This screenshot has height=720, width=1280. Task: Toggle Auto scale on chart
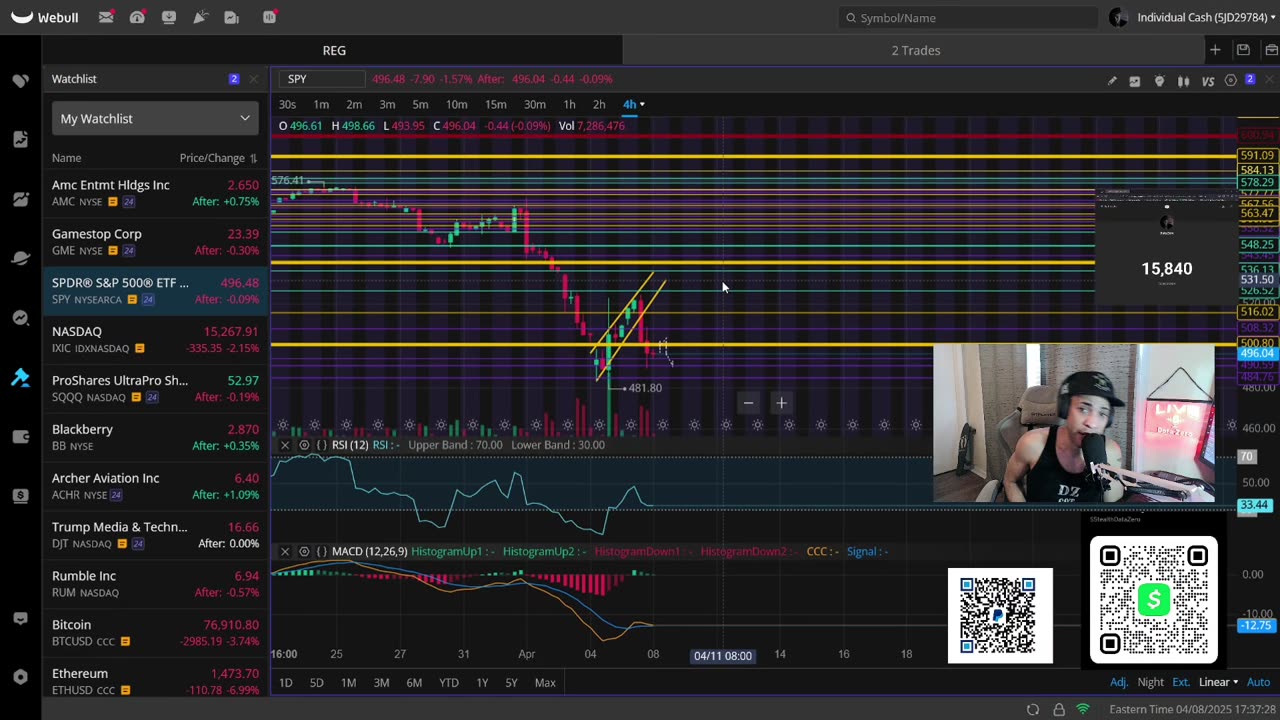(x=1258, y=682)
